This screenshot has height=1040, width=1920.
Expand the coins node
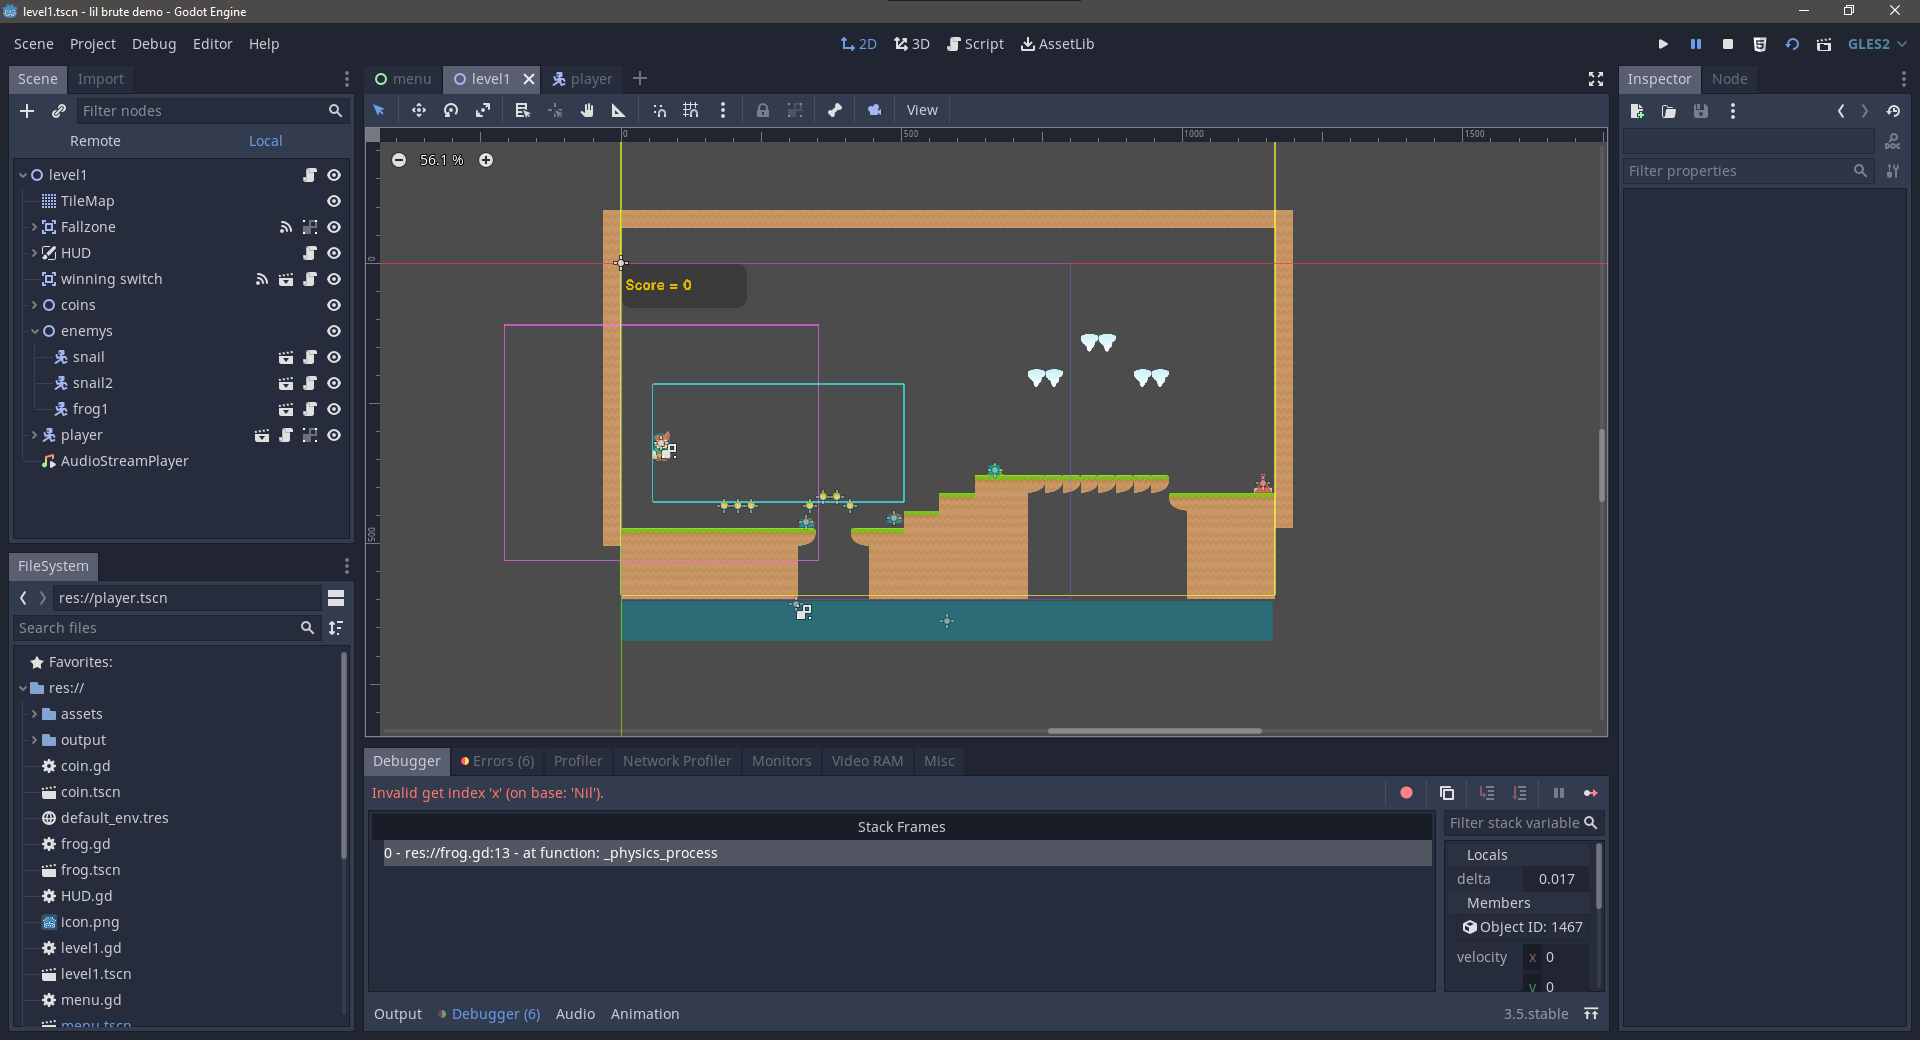pos(34,305)
